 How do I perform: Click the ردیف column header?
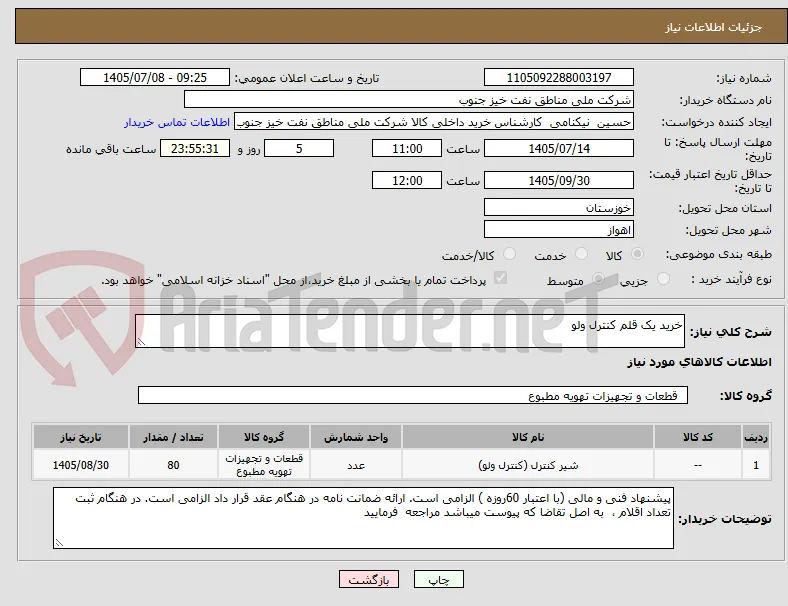755,437
